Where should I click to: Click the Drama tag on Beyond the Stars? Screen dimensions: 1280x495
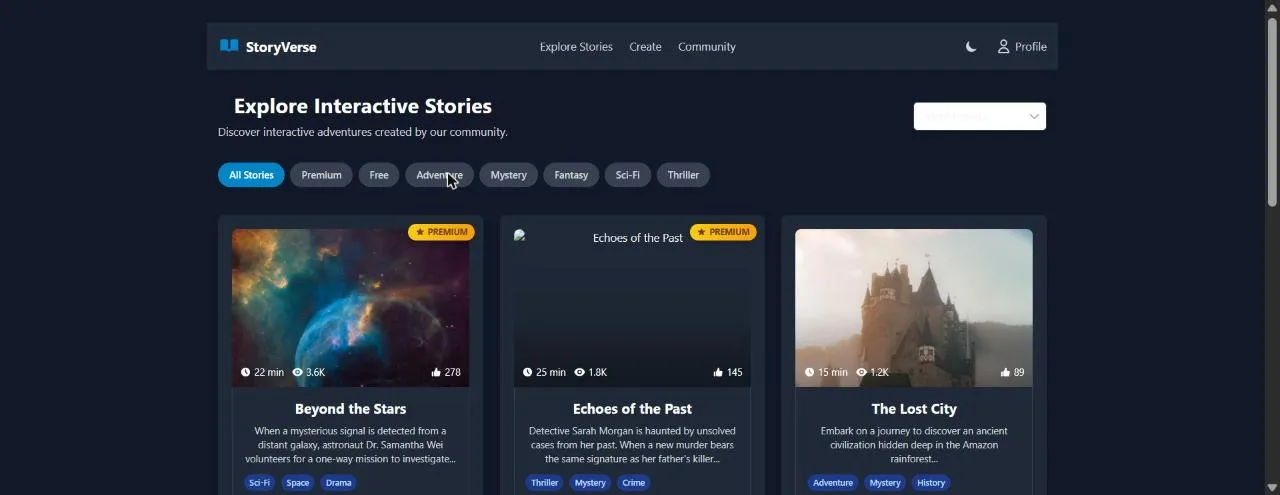pyautogui.click(x=339, y=483)
